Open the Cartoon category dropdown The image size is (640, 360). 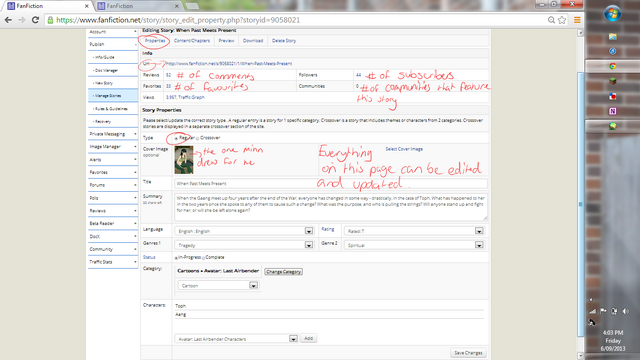pyautogui.click(x=218, y=285)
